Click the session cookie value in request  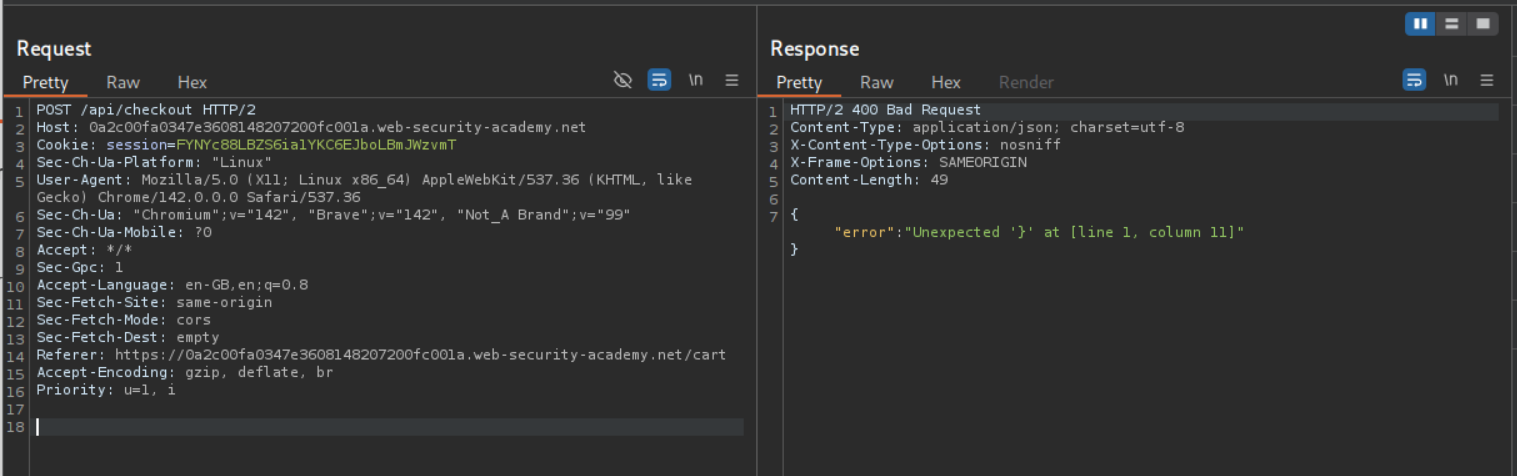tap(316, 145)
